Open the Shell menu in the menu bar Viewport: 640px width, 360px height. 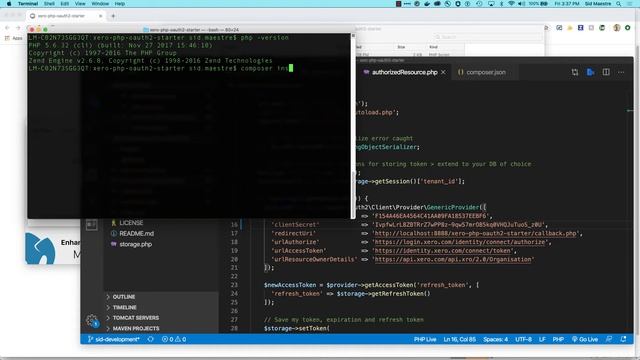pos(49,4)
